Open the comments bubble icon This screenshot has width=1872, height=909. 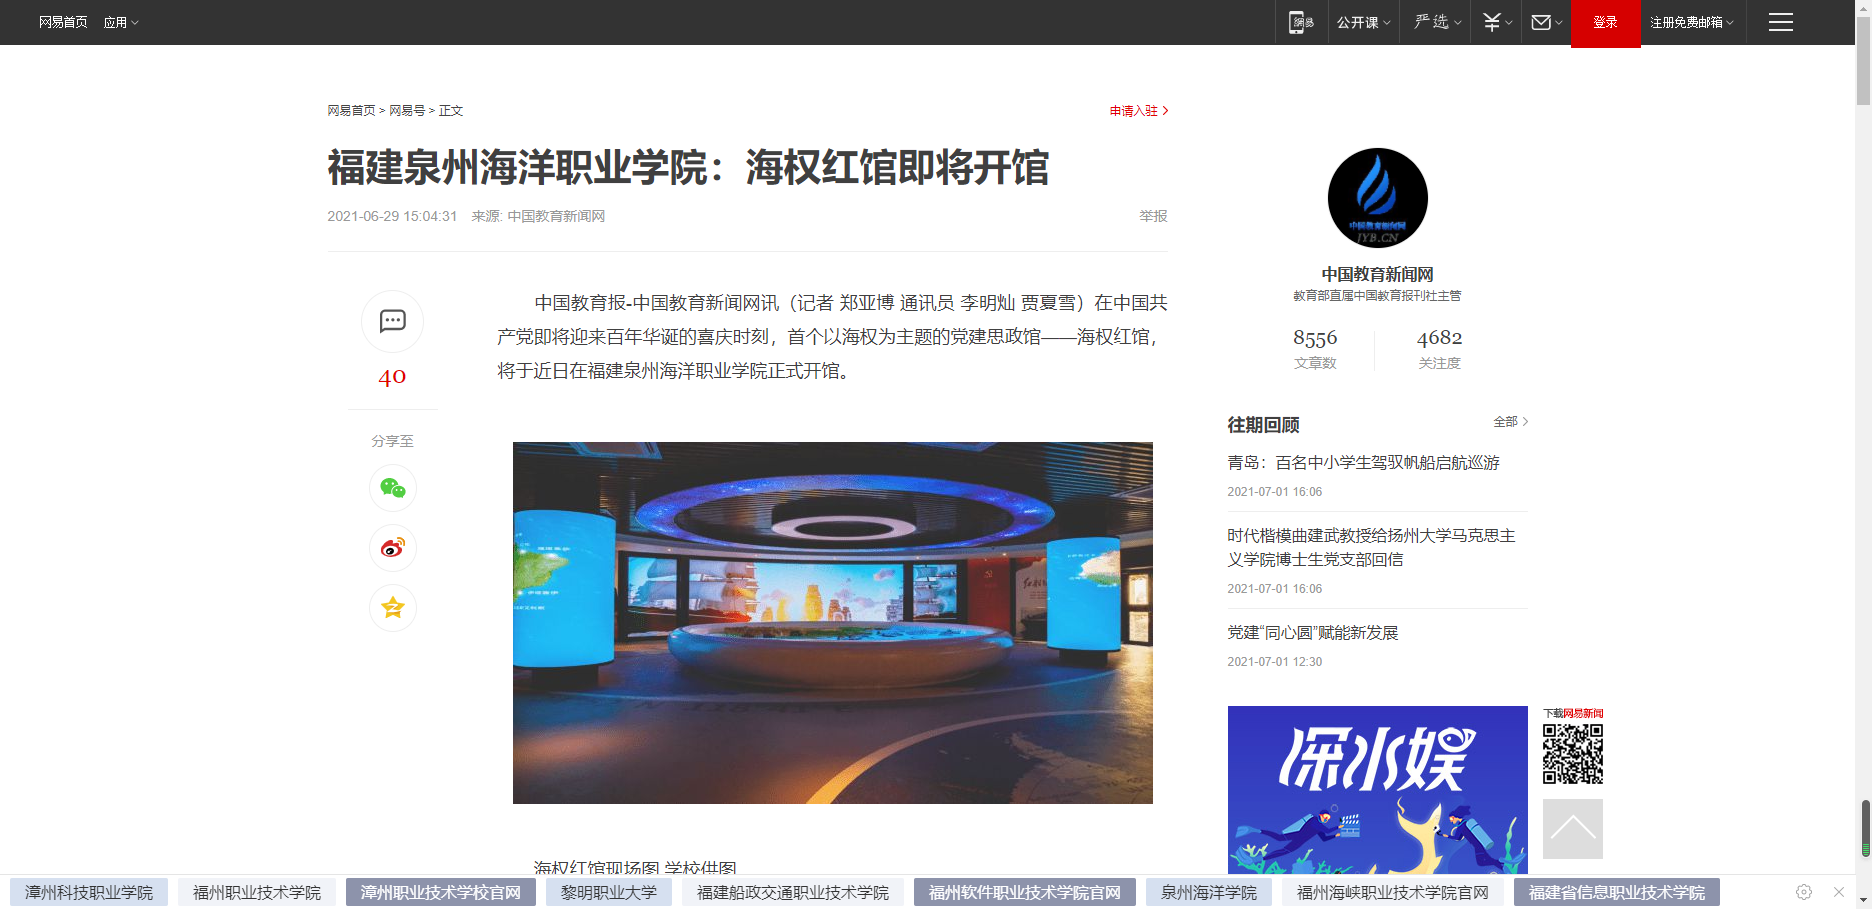392,321
